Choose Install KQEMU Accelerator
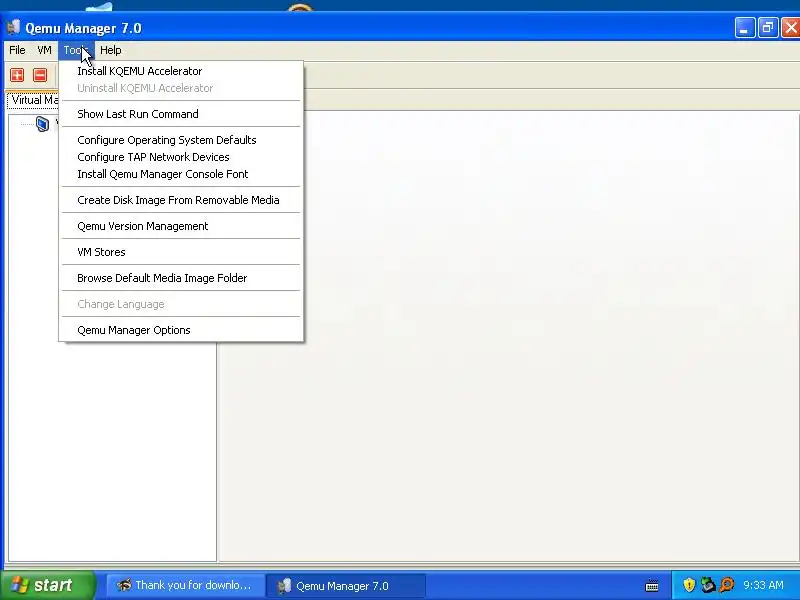This screenshot has height=600, width=800. 181,71
